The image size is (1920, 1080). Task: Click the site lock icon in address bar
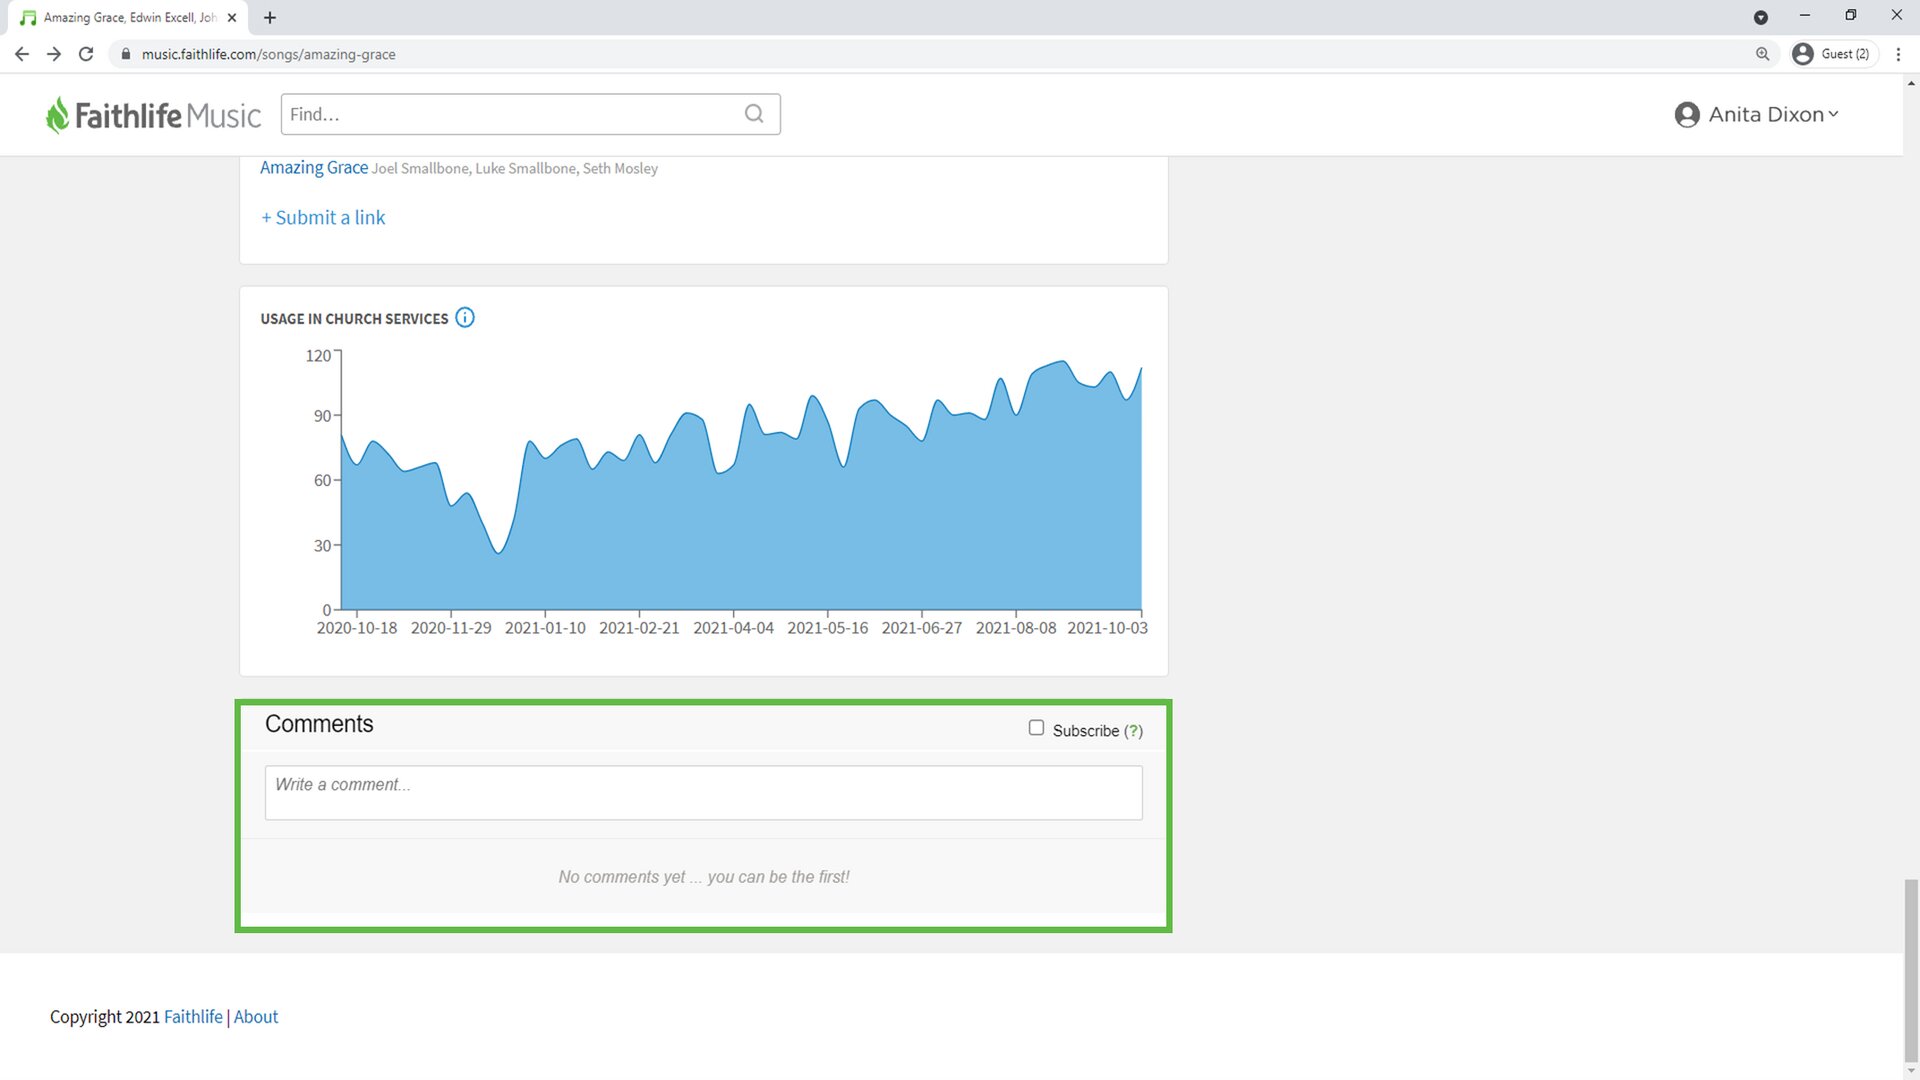tap(125, 54)
